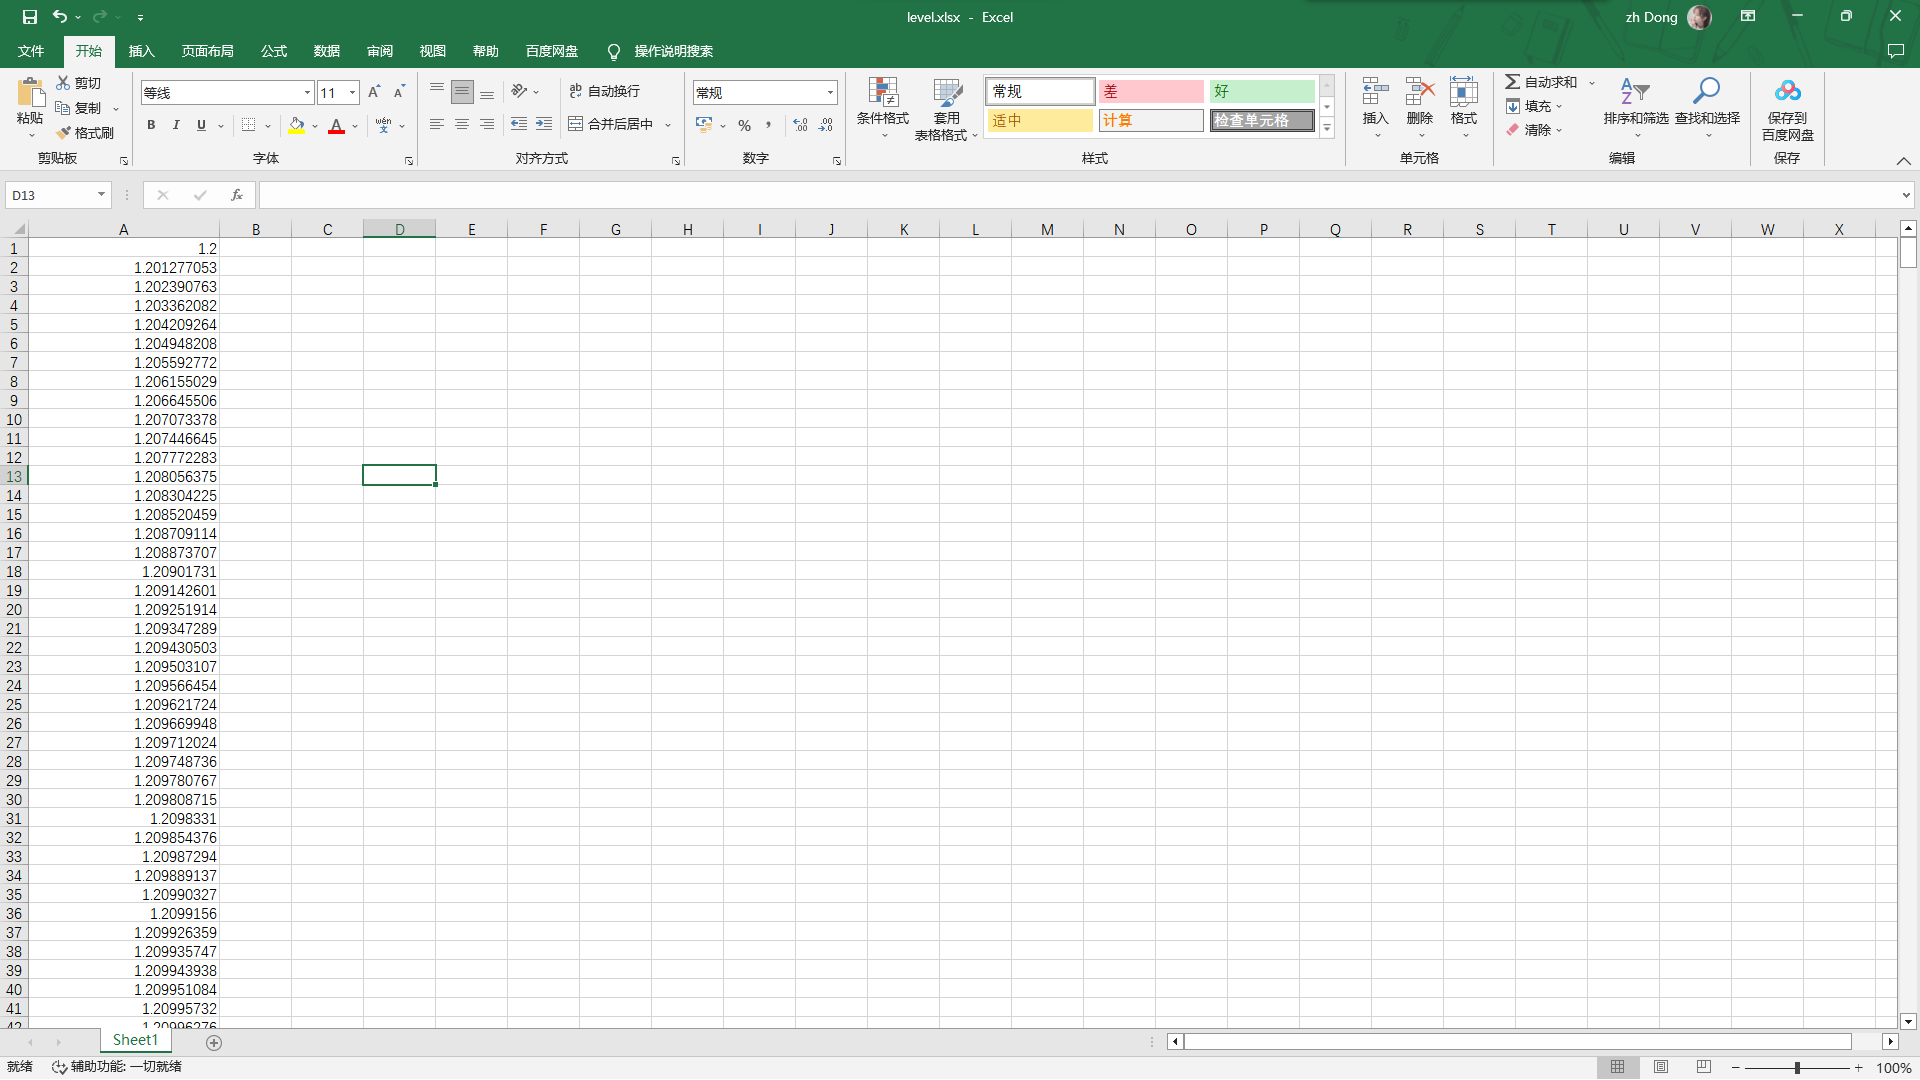
Task: Click the percent style icon
Action: 744,125
